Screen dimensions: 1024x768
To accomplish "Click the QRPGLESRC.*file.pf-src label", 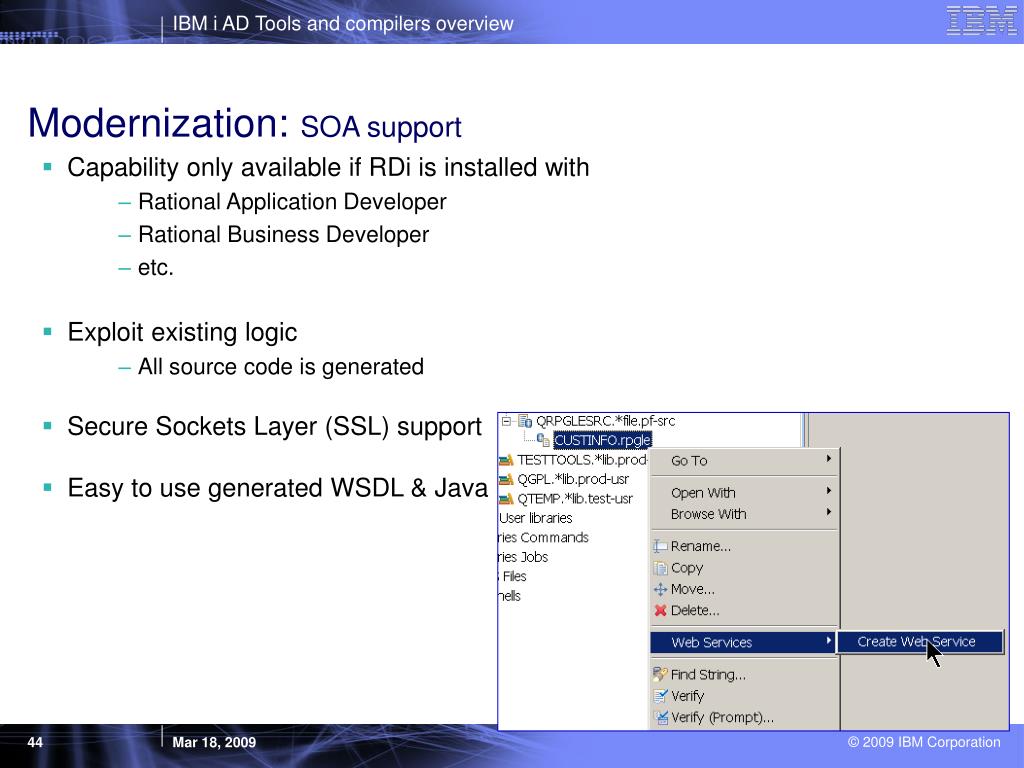I will tap(605, 421).
